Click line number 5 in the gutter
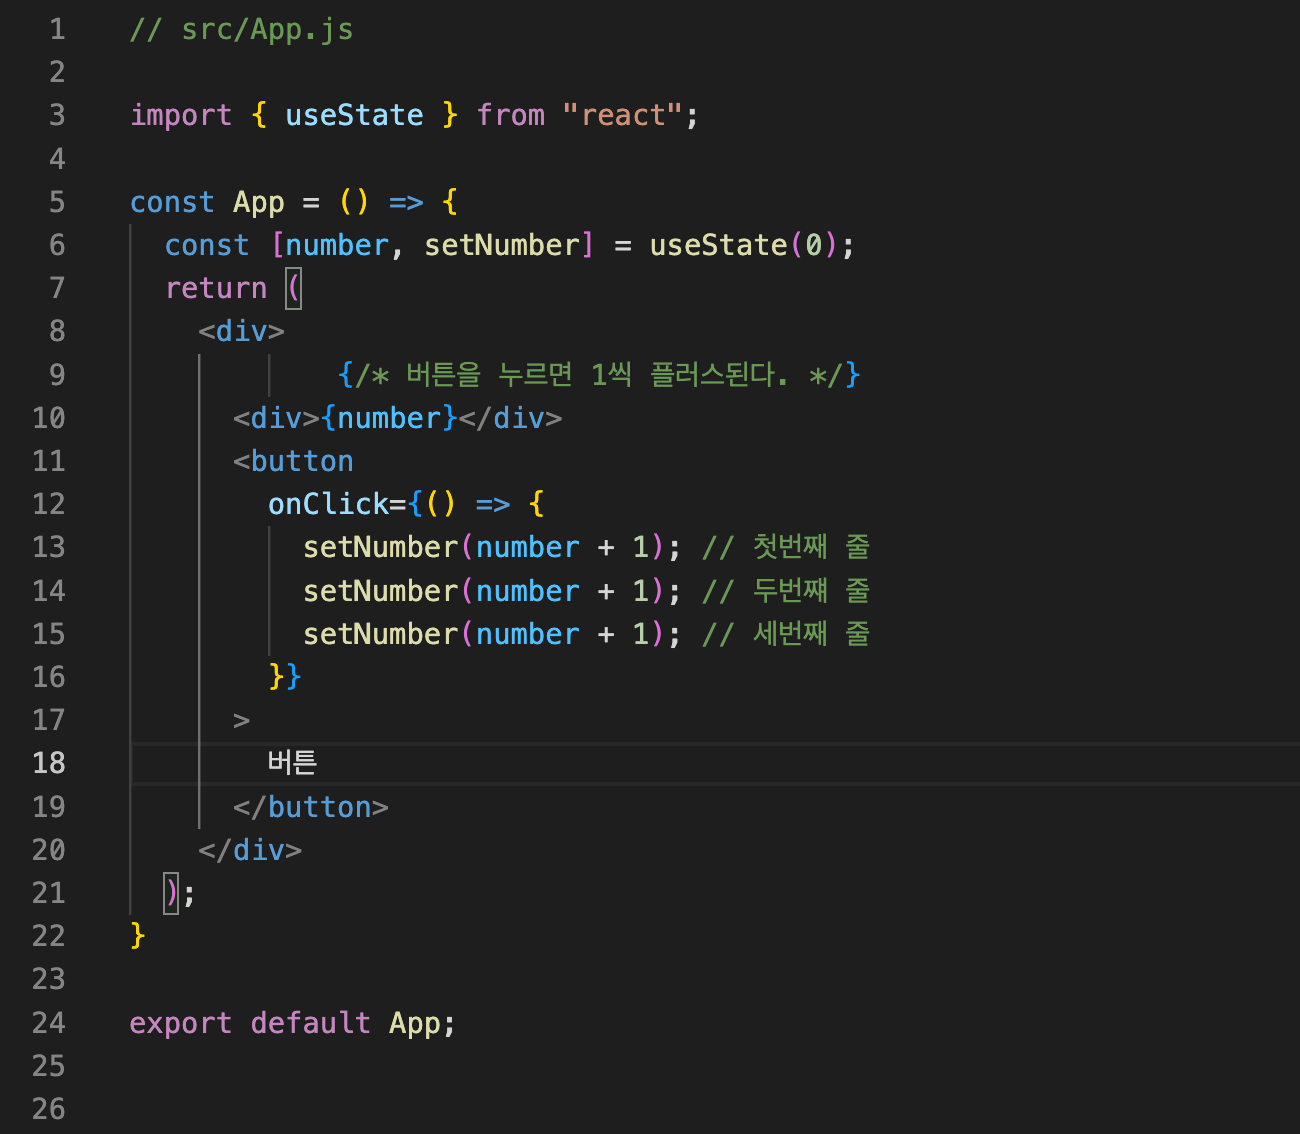Viewport: 1300px width, 1134px height. (x=57, y=203)
